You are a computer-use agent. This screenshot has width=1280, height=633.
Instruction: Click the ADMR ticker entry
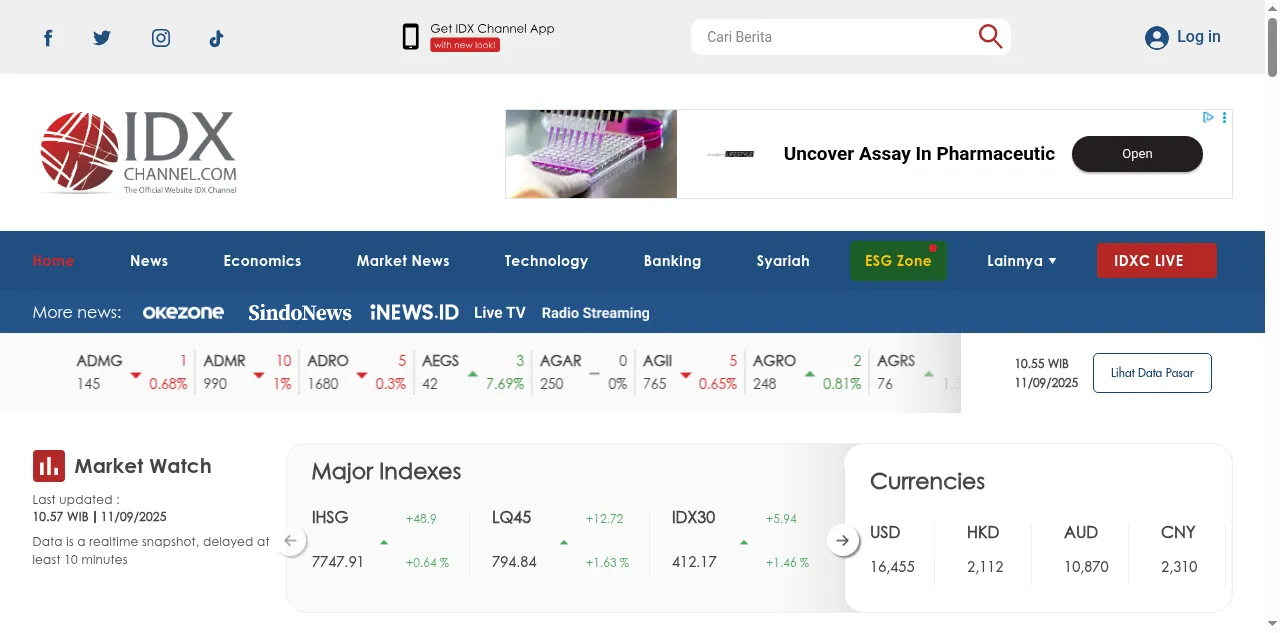(x=248, y=372)
